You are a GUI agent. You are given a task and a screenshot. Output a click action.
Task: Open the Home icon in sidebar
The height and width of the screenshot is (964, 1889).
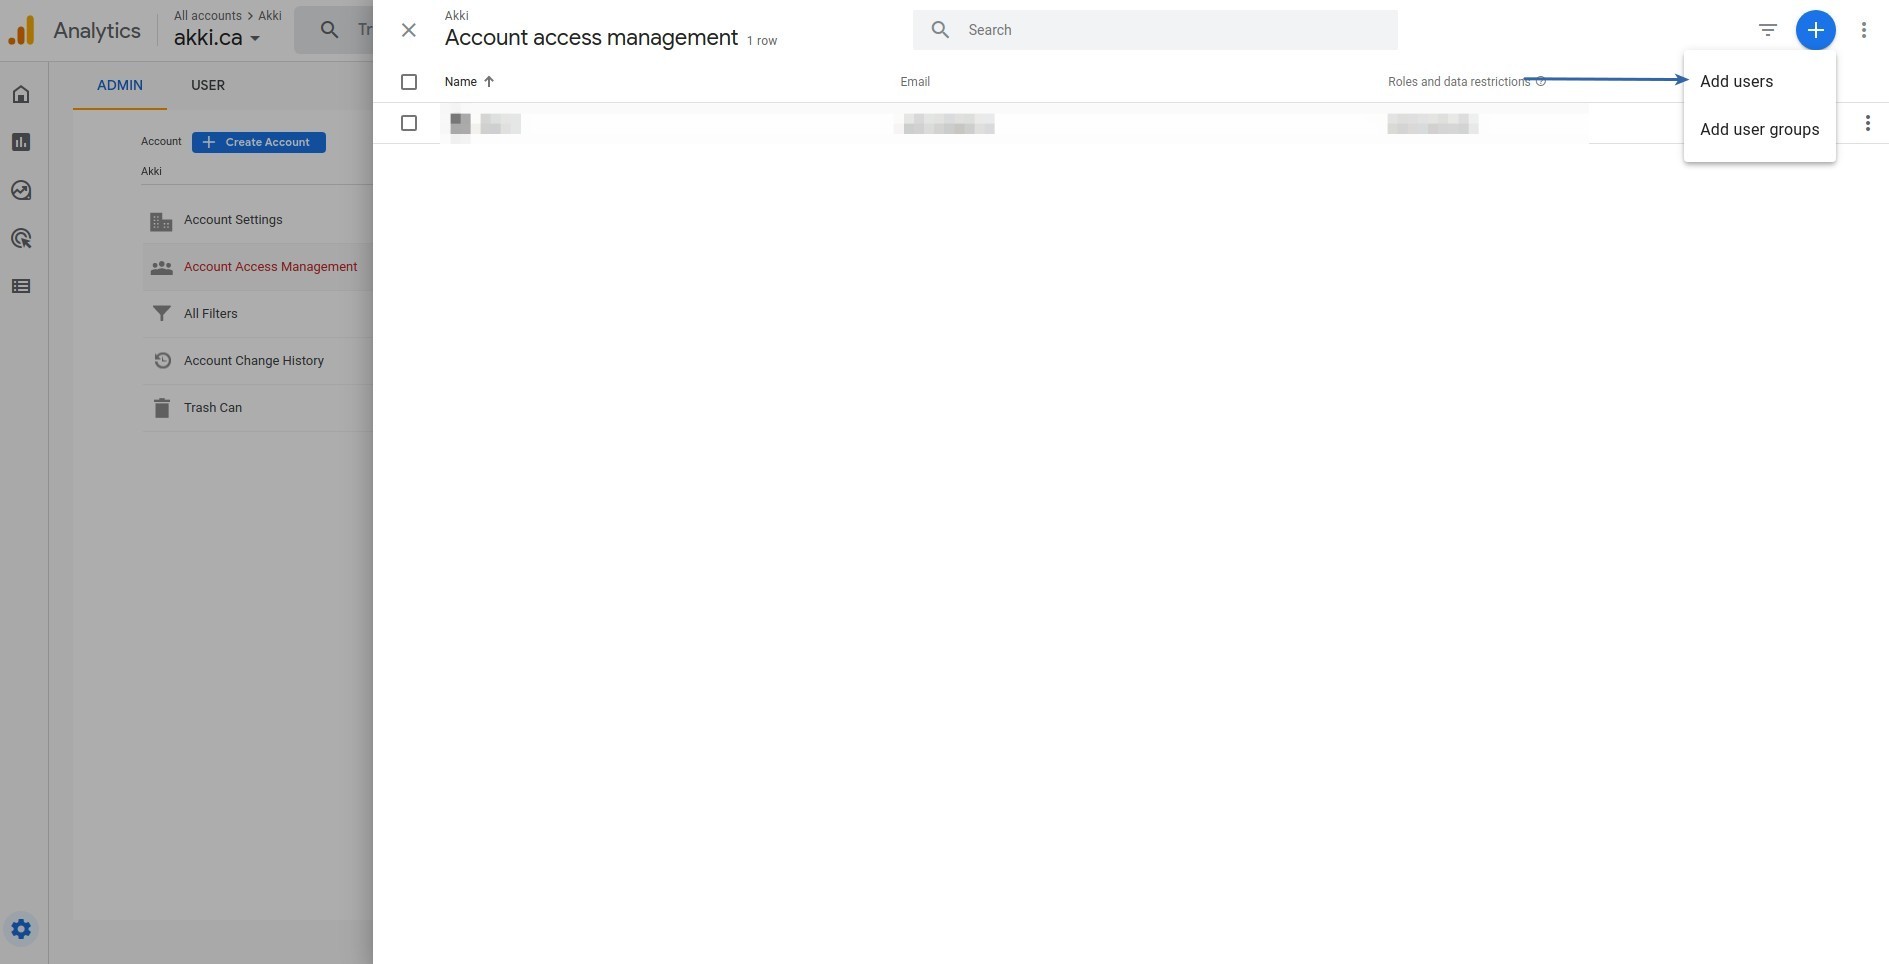(21, 95)
